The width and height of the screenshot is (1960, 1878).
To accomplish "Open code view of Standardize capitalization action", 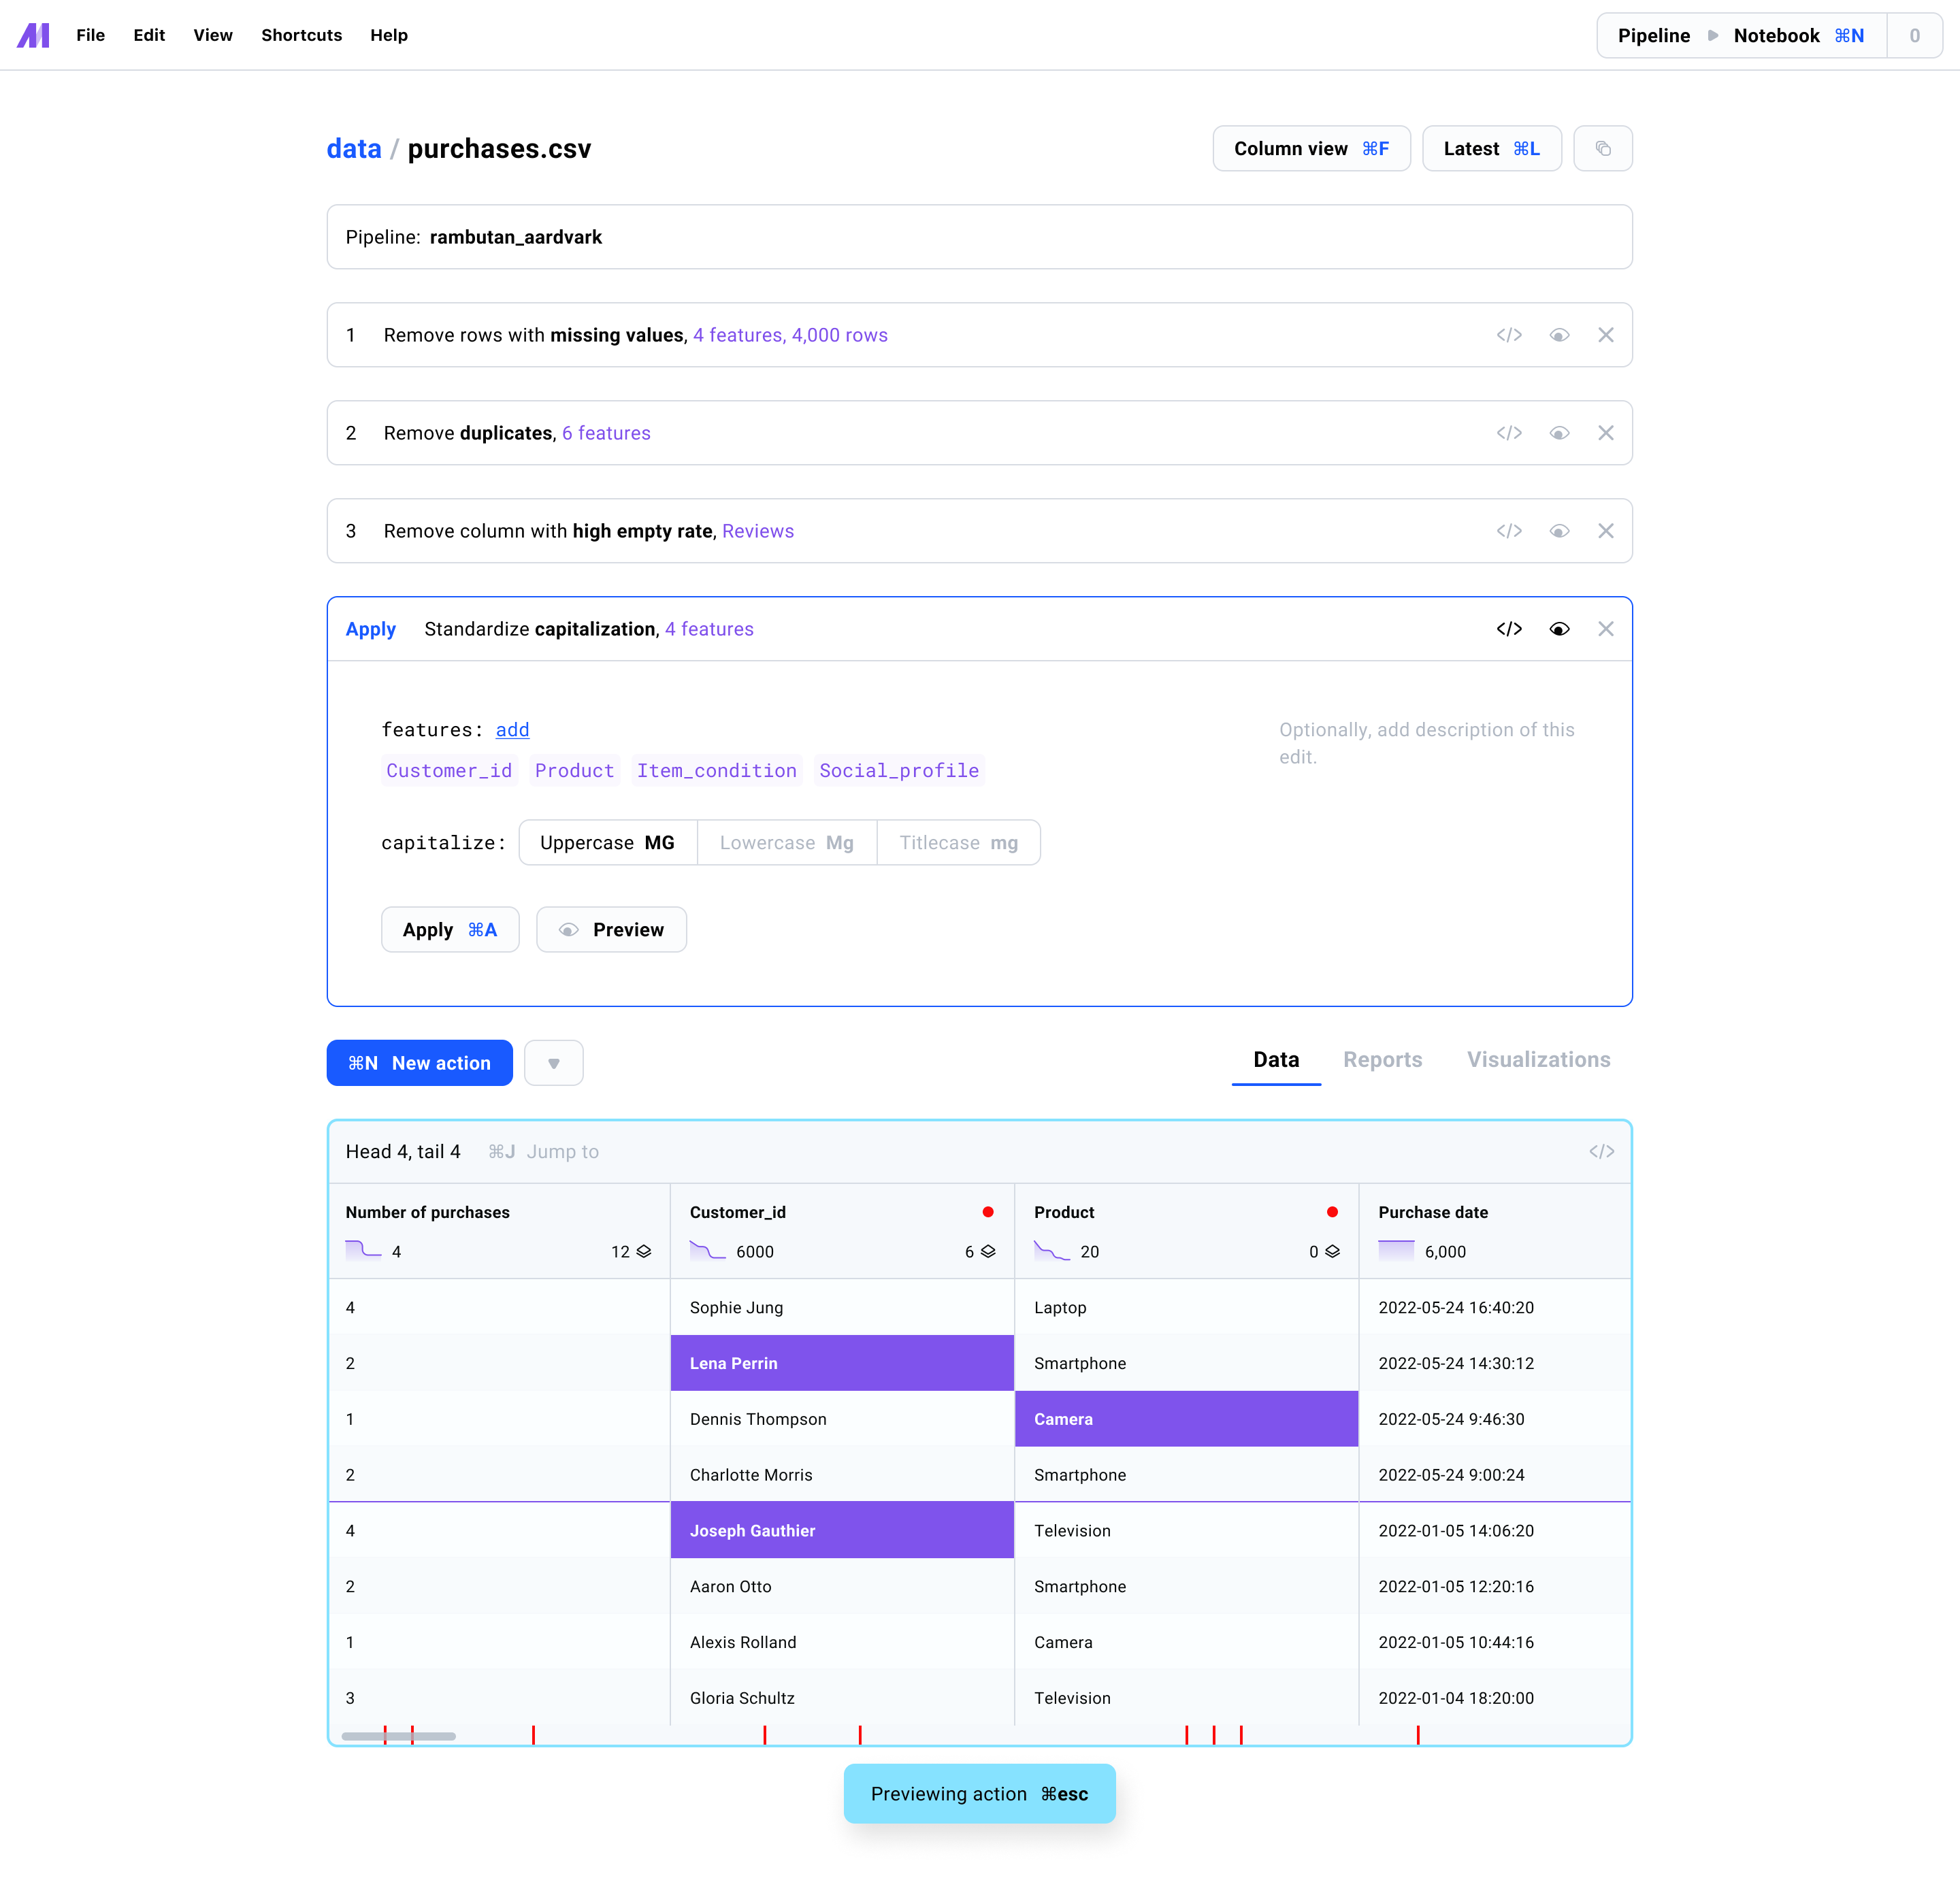I will click(x=1508, y=629).
